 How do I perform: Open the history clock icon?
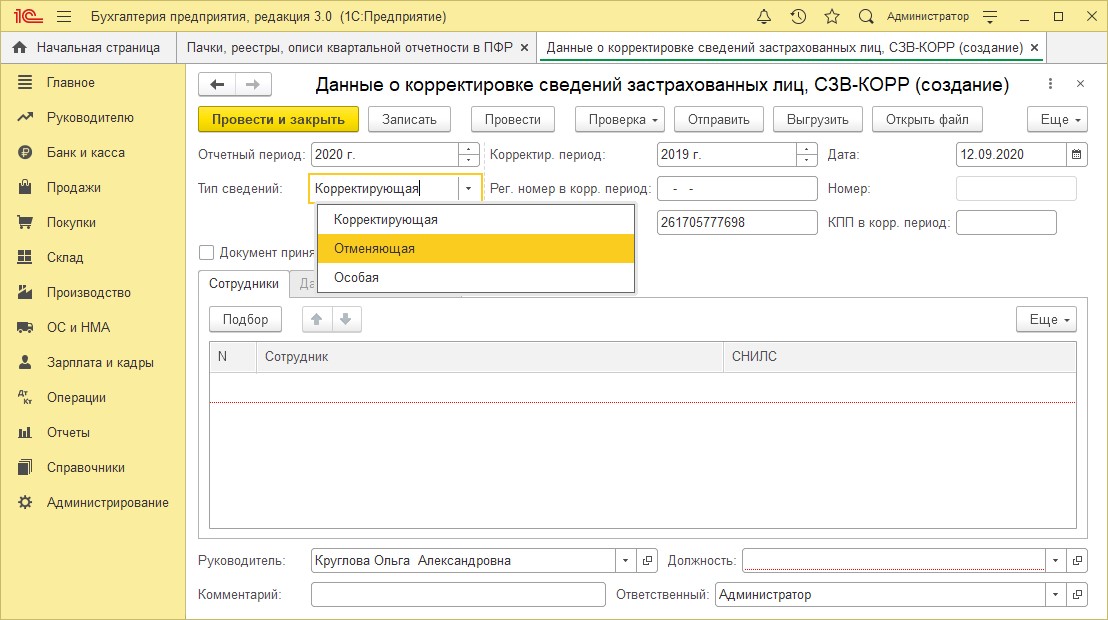[x=798, y=16]
